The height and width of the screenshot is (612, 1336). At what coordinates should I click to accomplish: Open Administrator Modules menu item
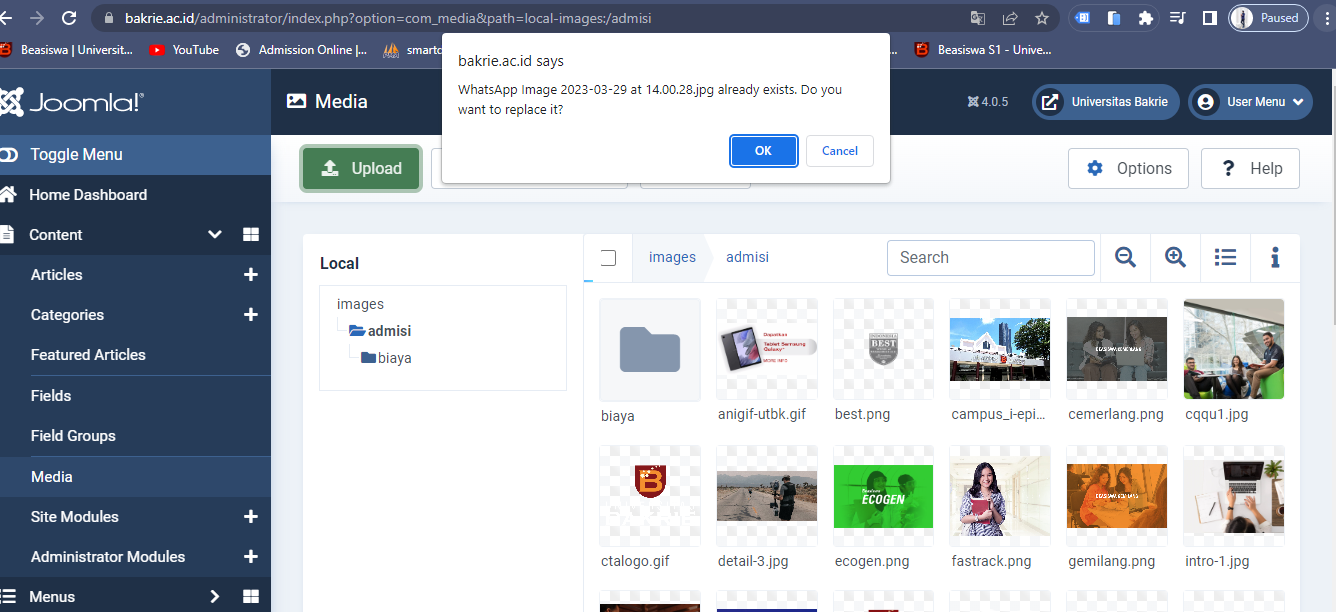[108, 557]
